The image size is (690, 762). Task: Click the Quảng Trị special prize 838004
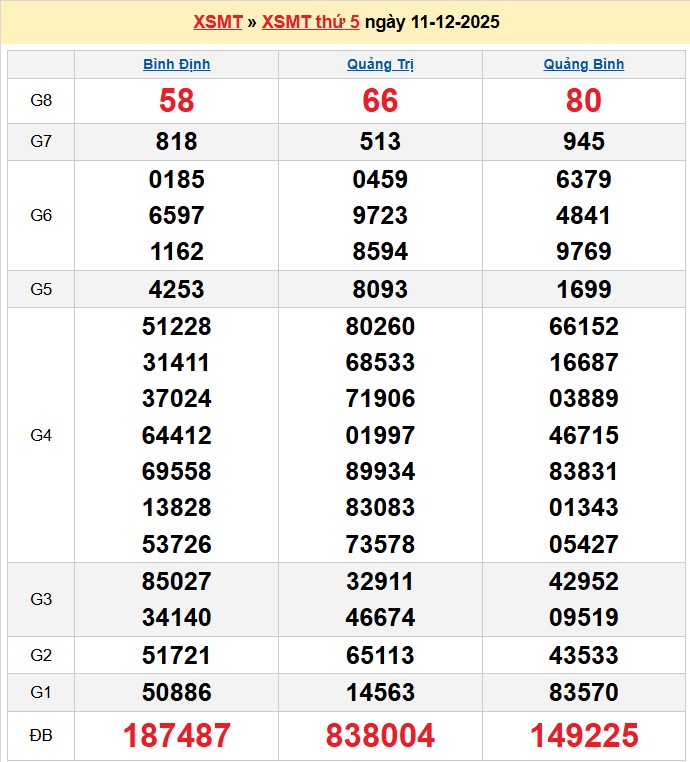click(380, 736)
